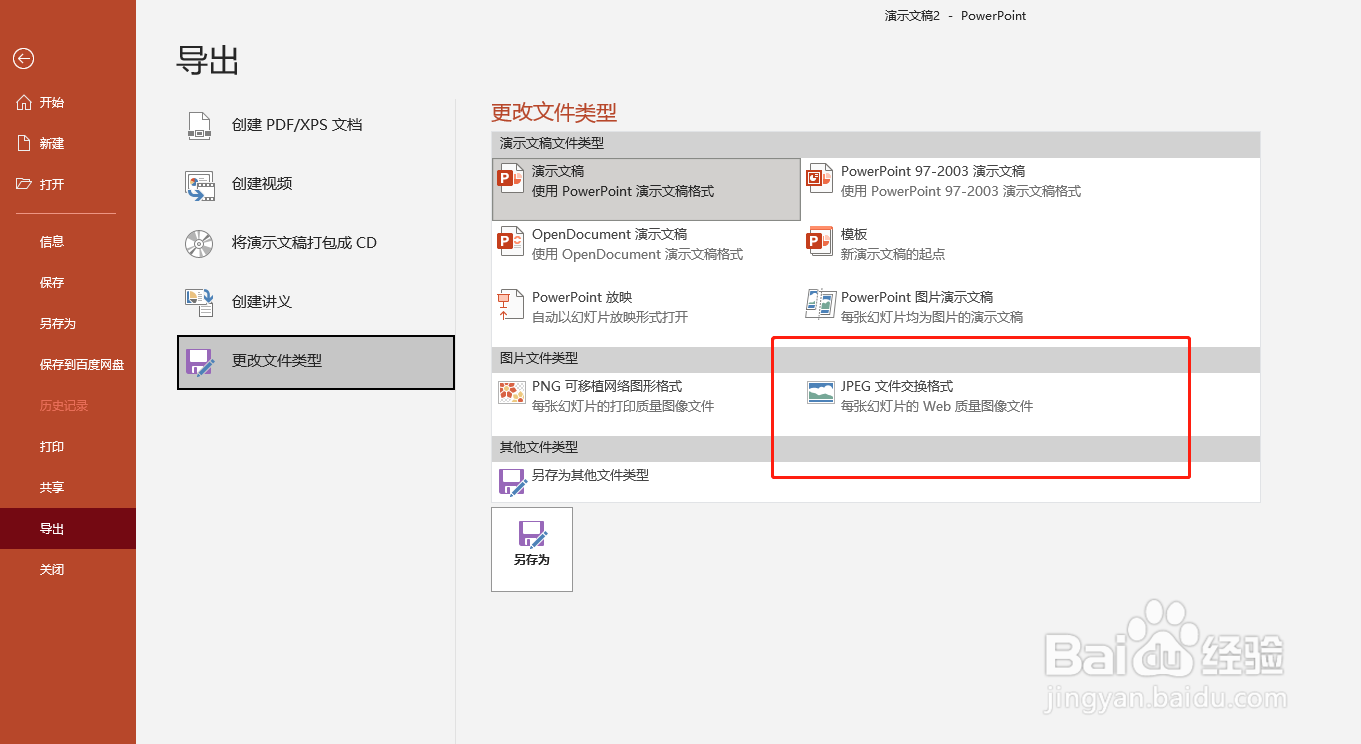Select 创建讲义 export option

tap(316, 303)
